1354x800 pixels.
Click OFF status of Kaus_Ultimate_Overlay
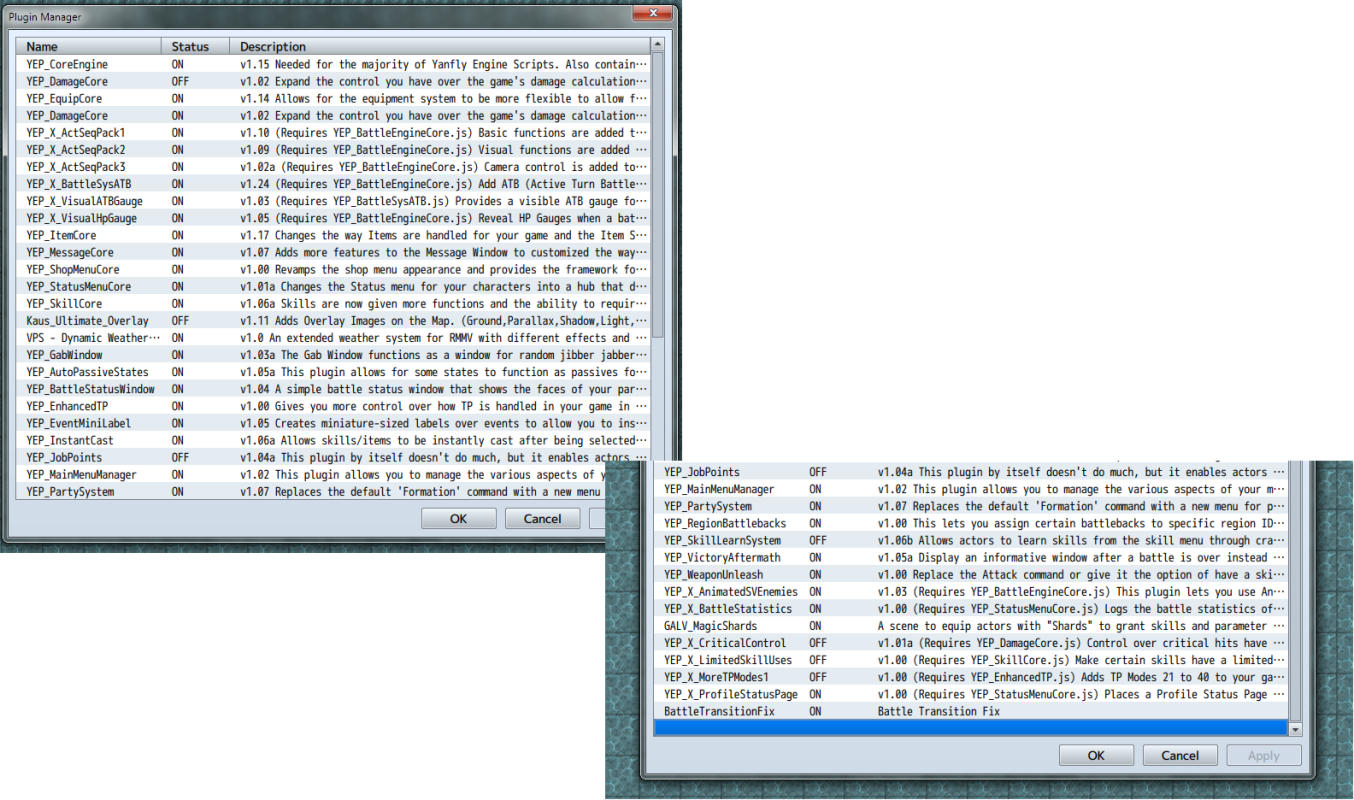coord(180,320)
